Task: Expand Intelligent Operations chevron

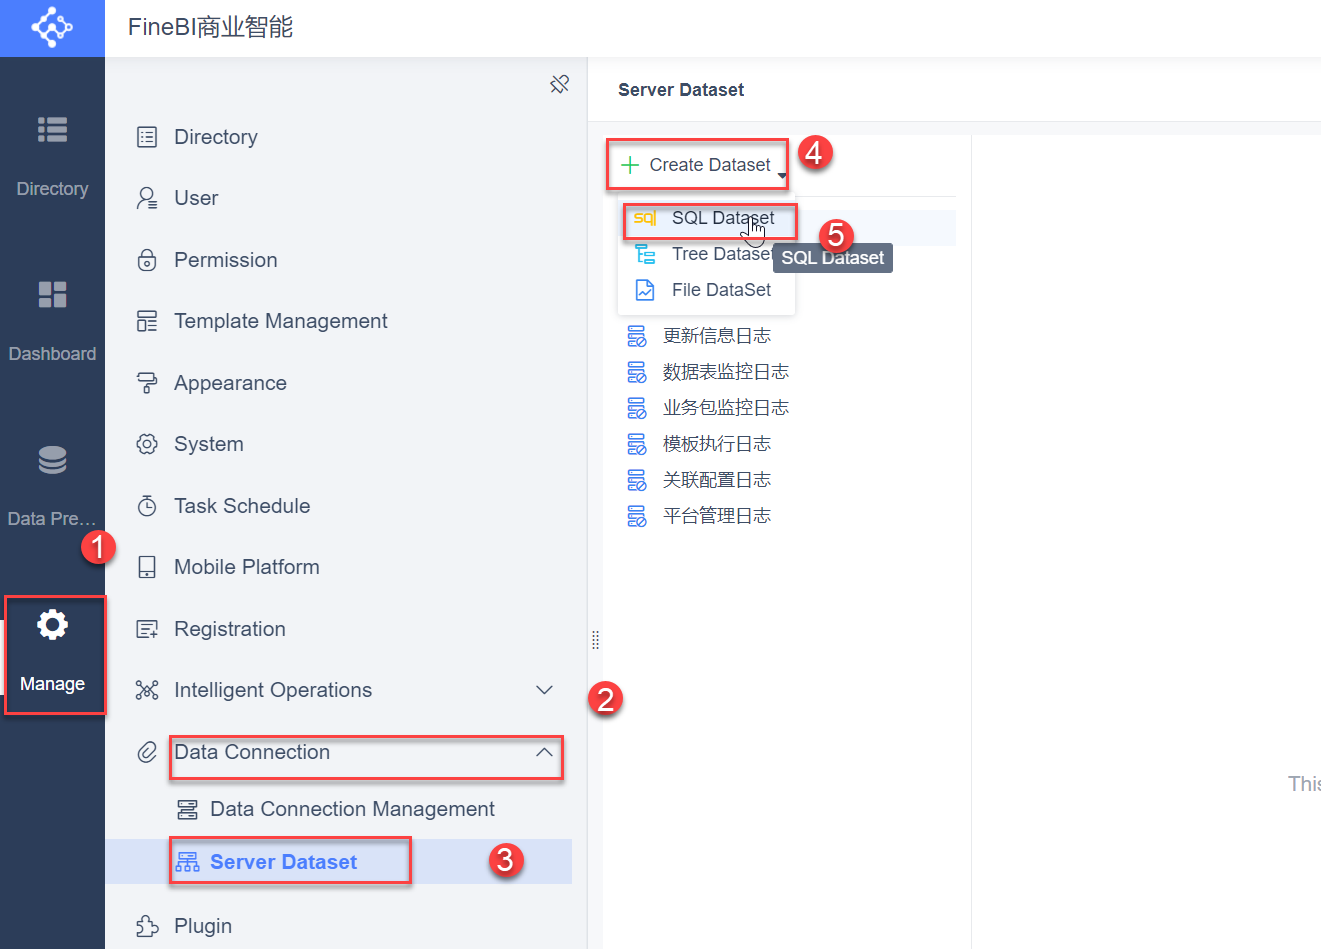Action: pos(544,690)
